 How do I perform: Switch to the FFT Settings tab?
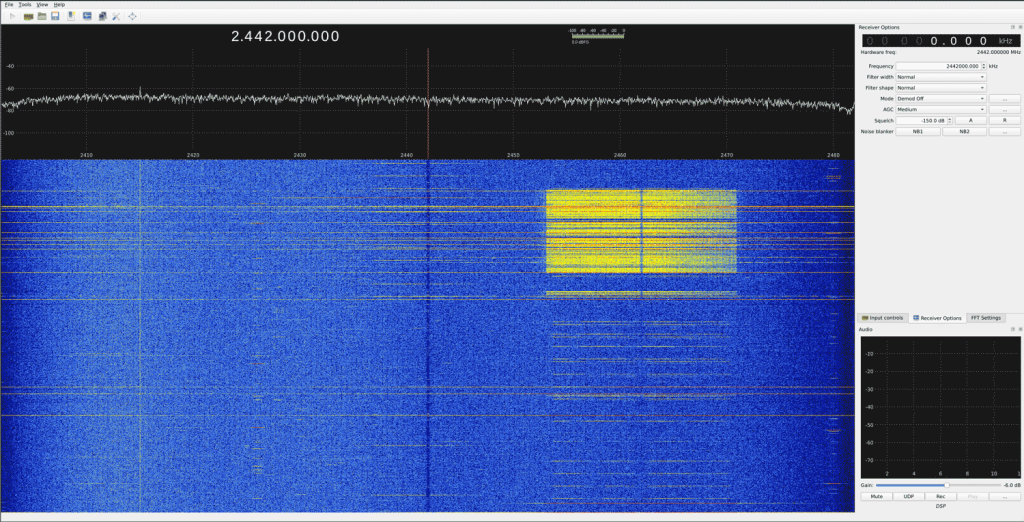pyautogui.click(x=985, y=318)
